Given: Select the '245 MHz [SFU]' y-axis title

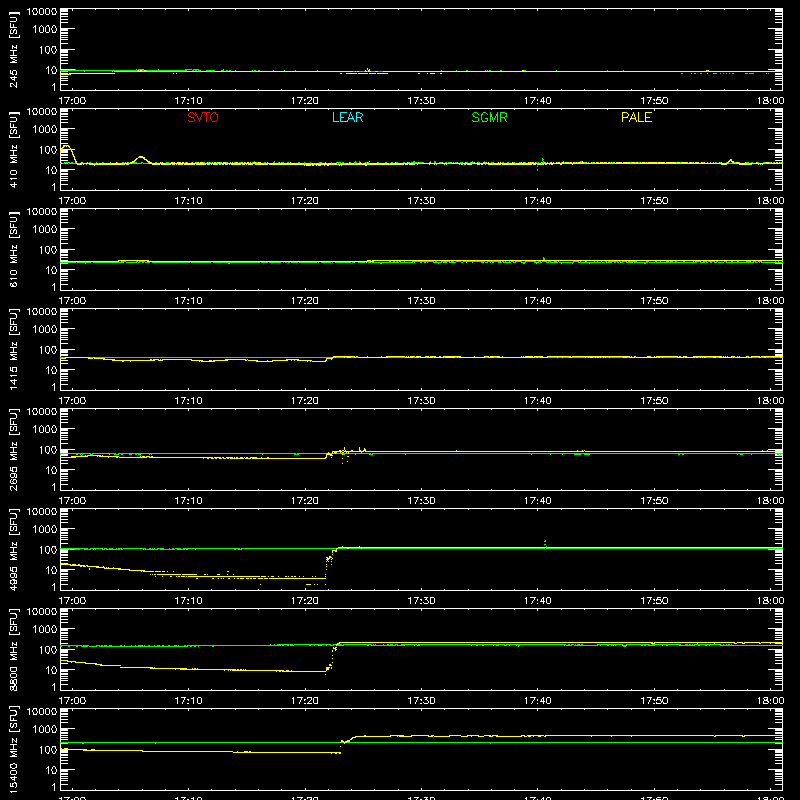Looking at the screenshot, I should point(13,49).
